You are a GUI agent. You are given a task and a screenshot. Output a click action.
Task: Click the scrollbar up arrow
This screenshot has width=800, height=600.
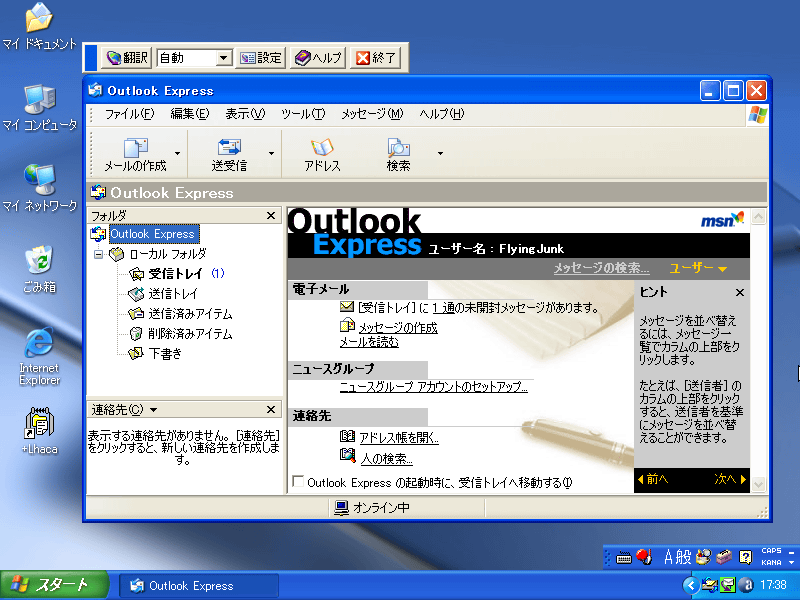(759, 216)
